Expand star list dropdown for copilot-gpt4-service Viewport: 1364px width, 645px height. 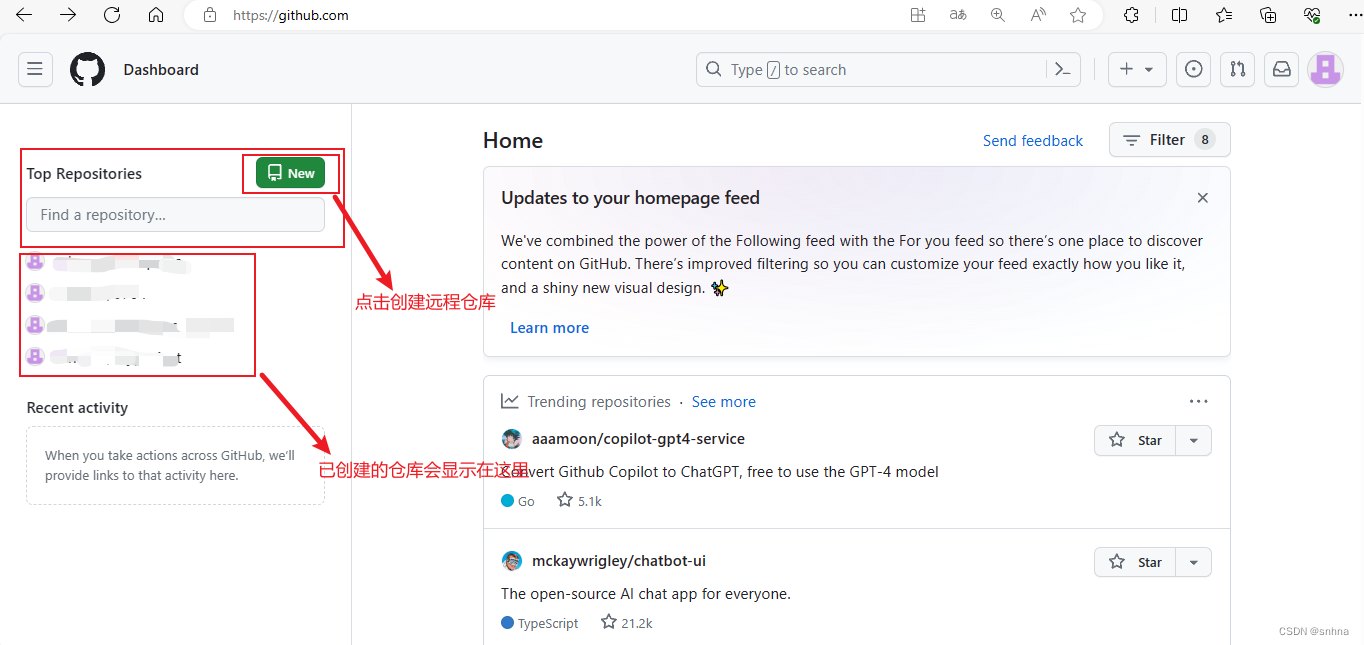tap(1193, 440)
